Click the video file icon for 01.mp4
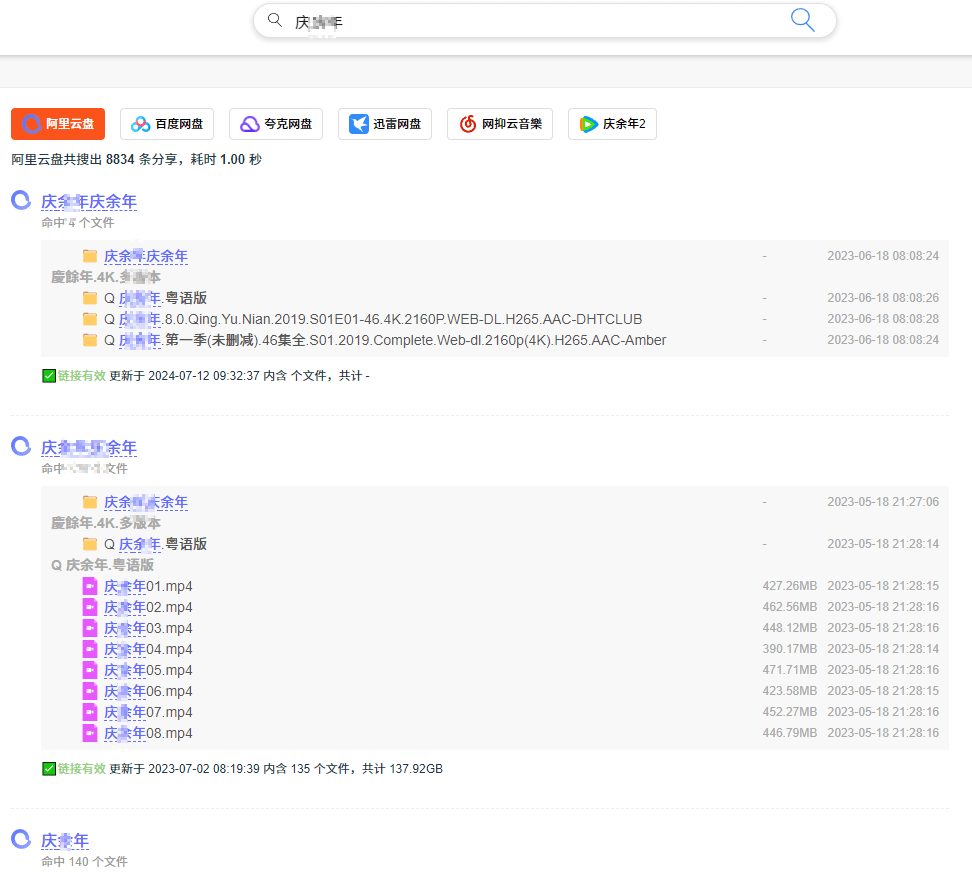 [x=90, y=586]
